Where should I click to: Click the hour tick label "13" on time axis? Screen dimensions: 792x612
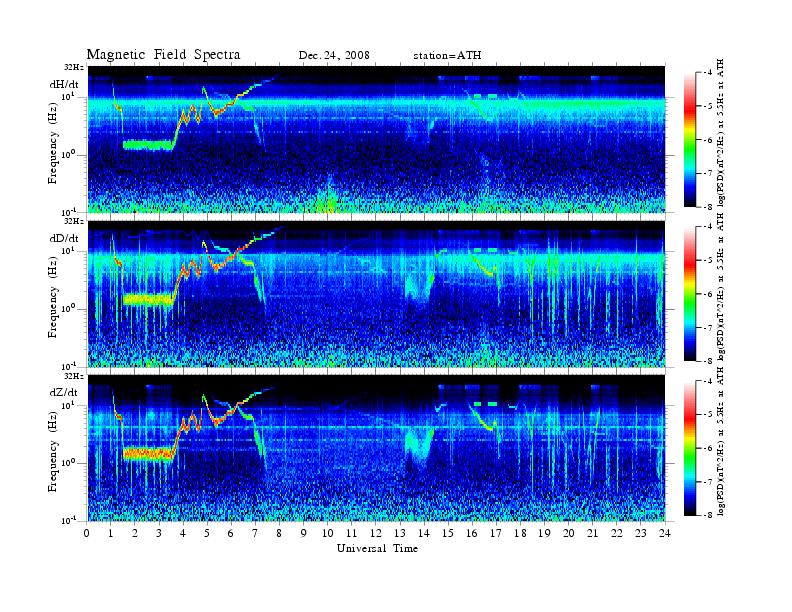[400, 533]
